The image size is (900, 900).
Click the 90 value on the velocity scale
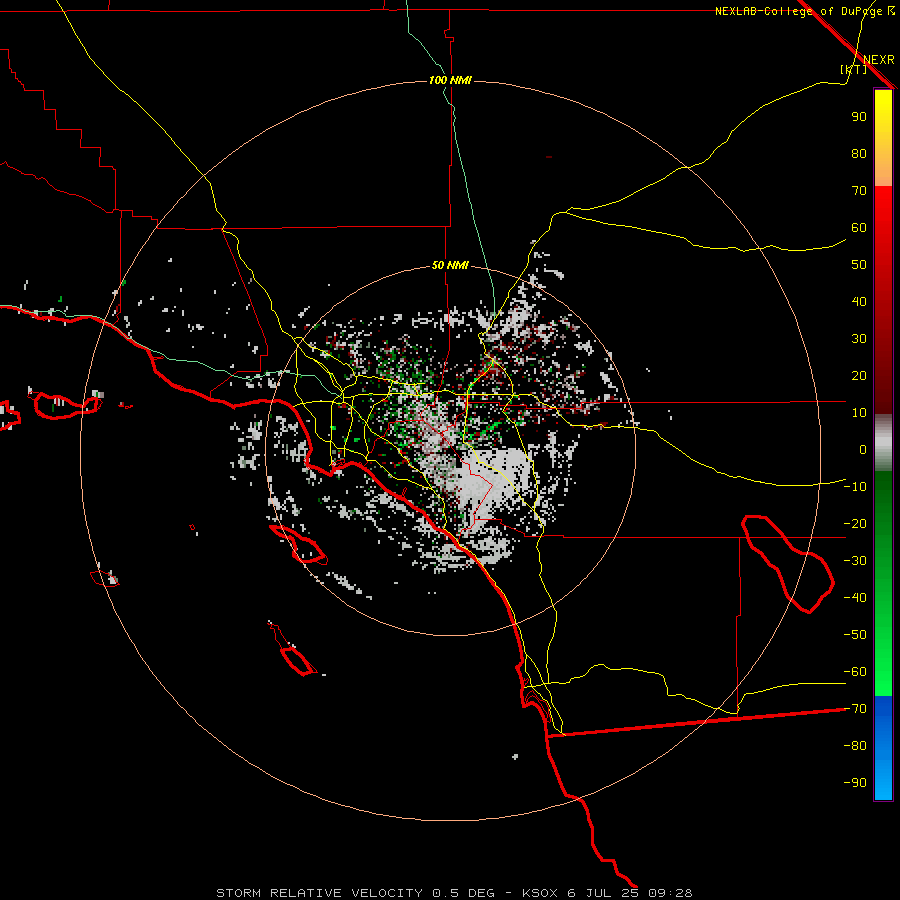click(859, 117)
